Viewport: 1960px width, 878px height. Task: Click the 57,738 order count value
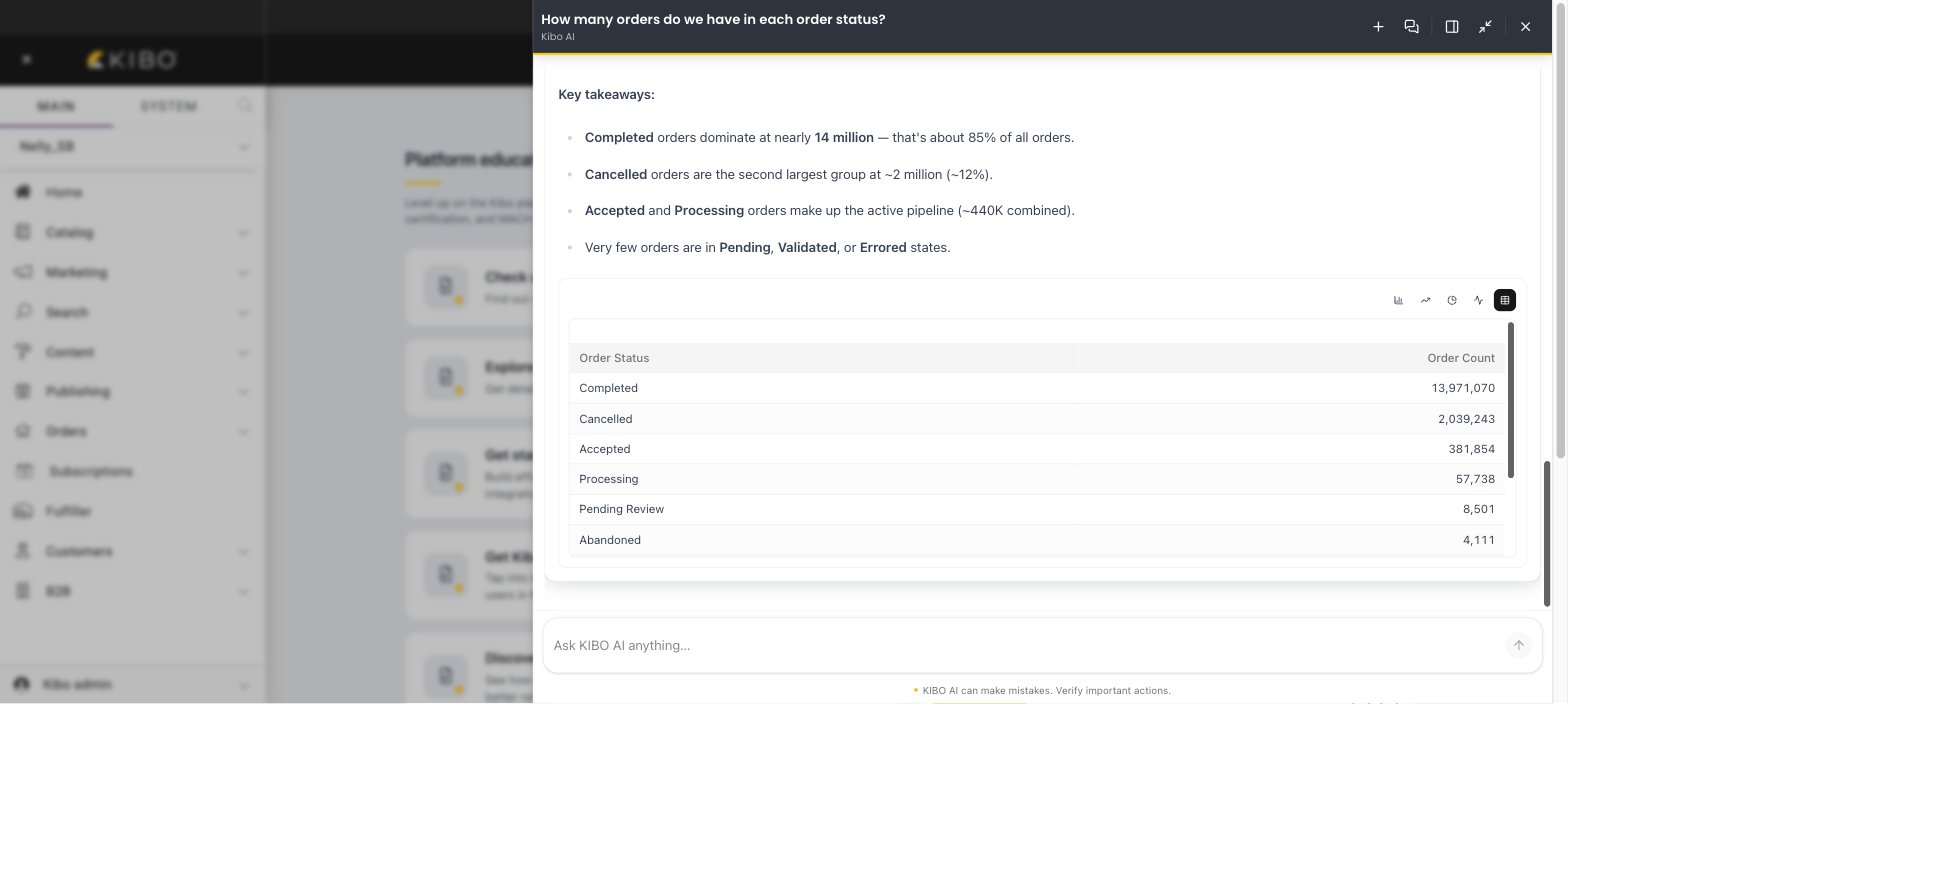(1475, 479)
